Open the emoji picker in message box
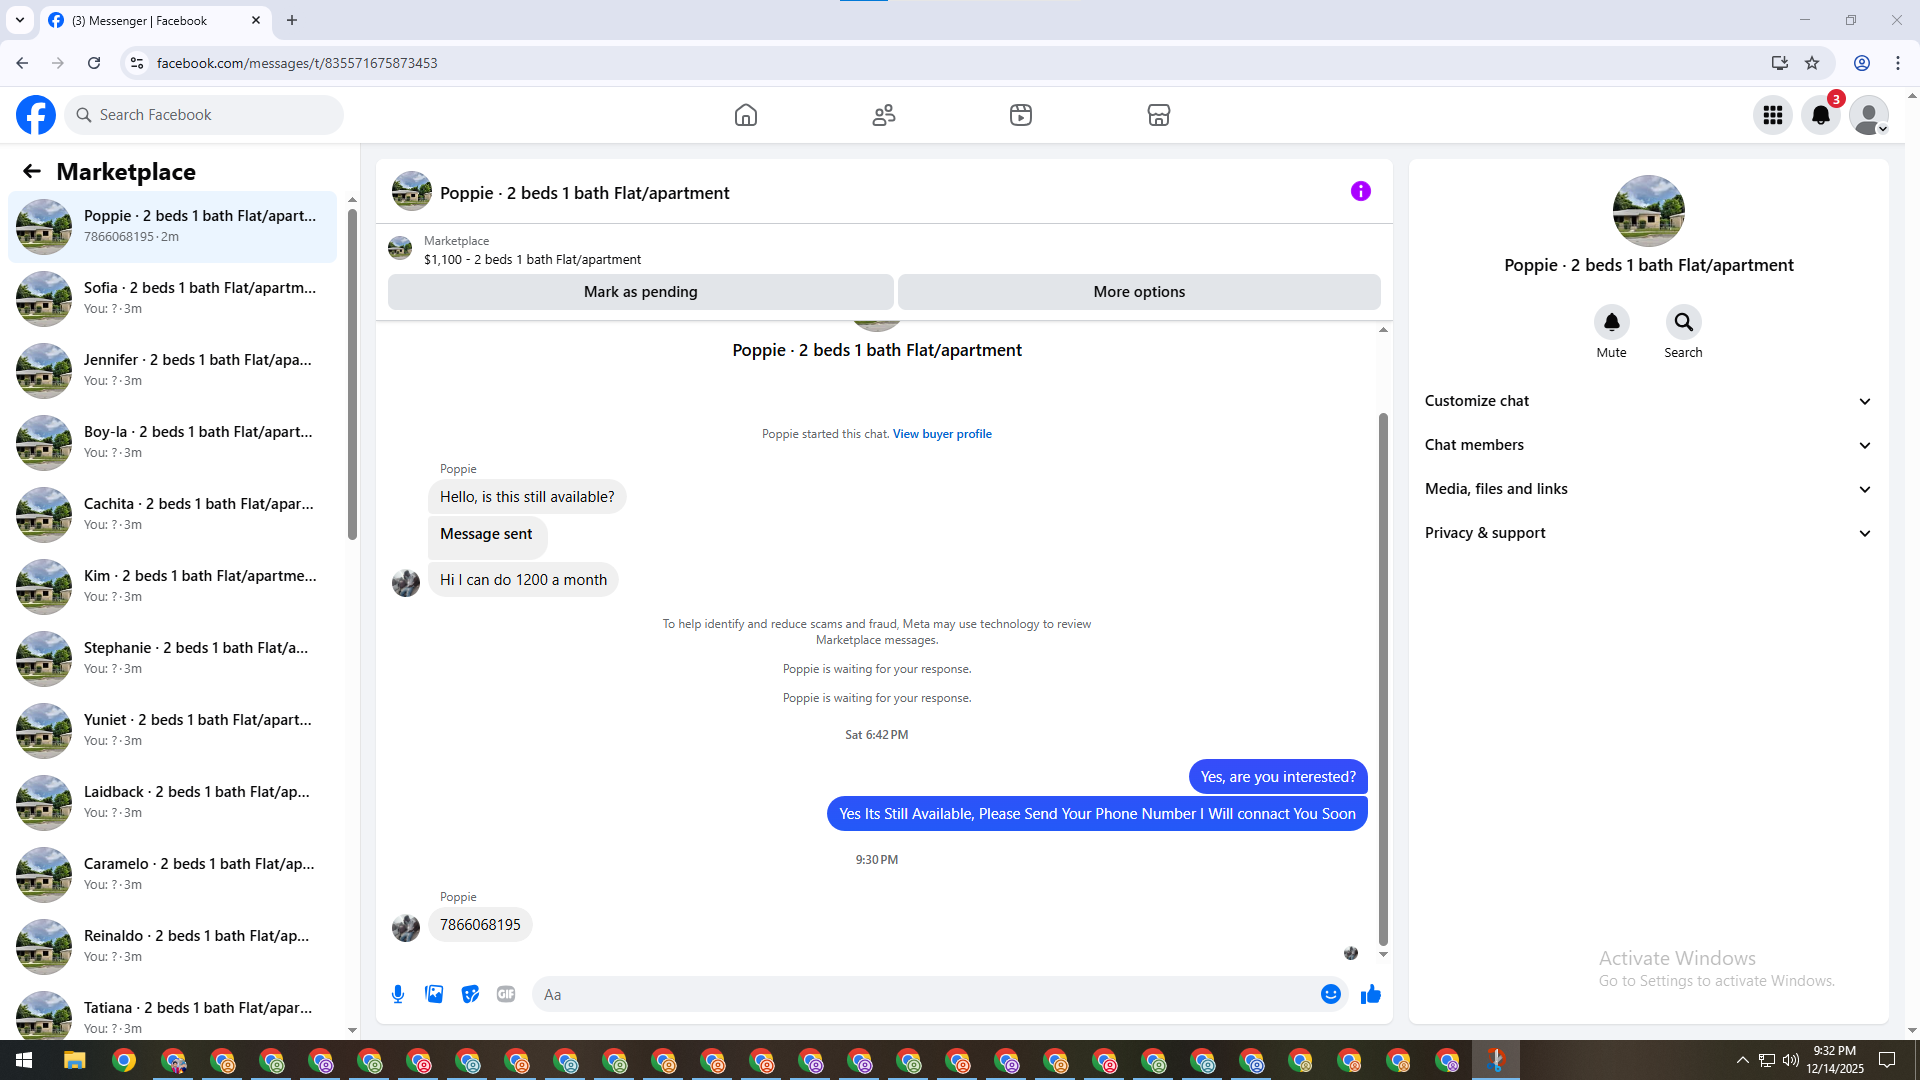The height and width of the screenshot is (1080, 1920). 1330,994
